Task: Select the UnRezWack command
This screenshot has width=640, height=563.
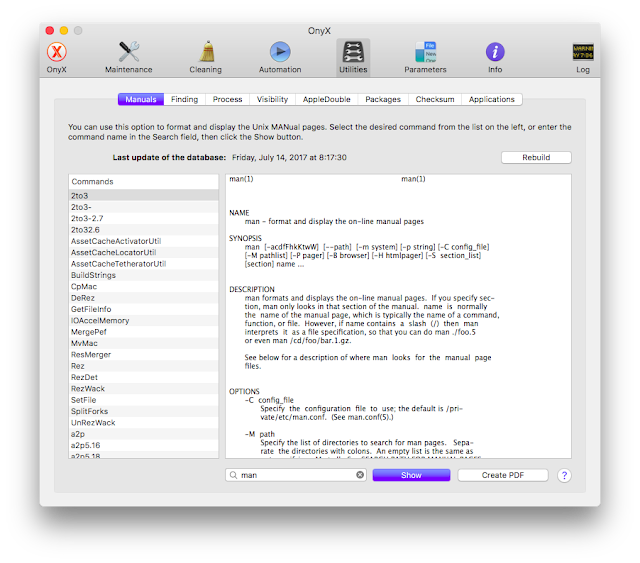Action: point(143,423)
